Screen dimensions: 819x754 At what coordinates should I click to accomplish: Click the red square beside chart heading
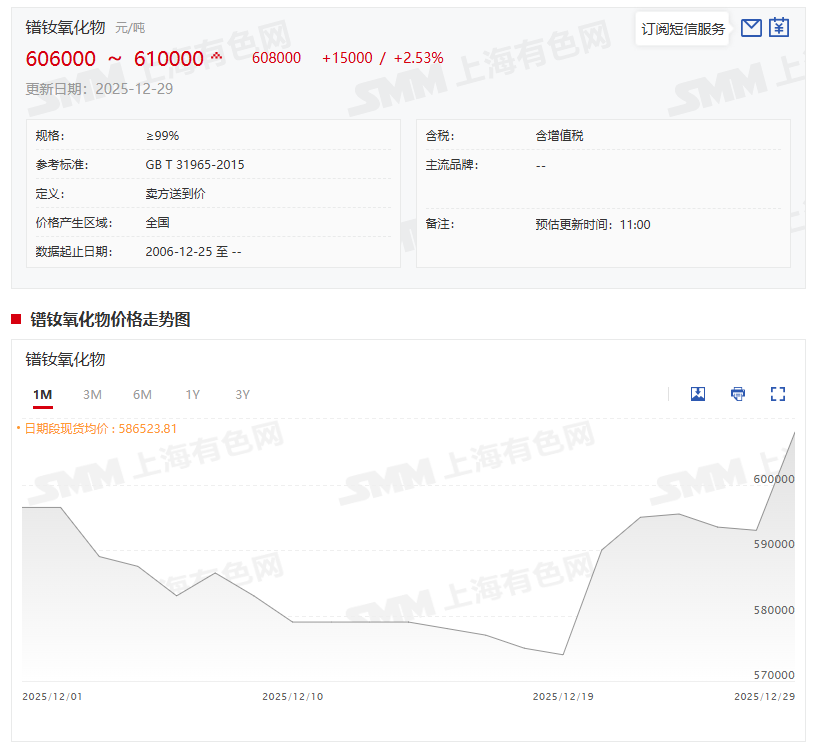click(16, 319)
